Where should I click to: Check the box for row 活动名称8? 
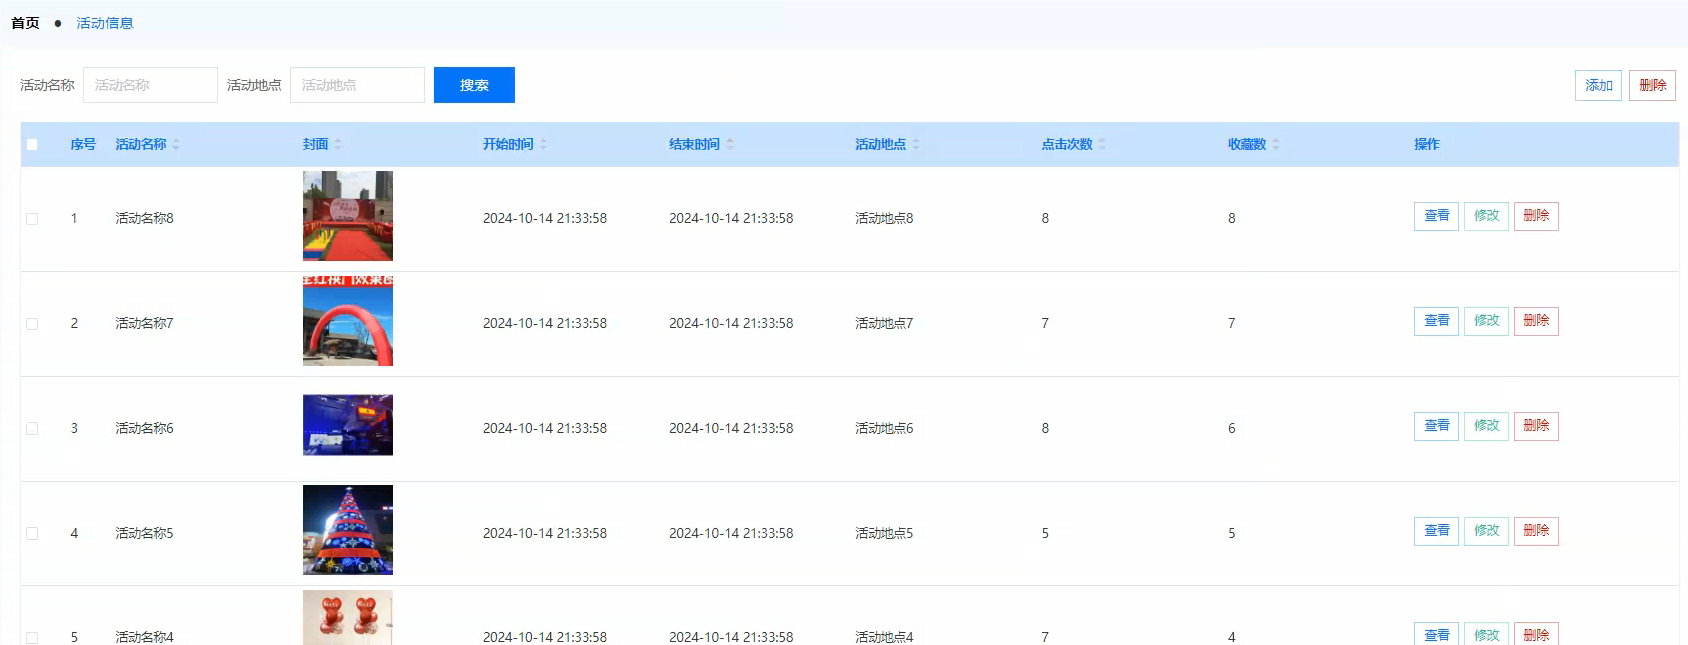[x=32, y=218]
